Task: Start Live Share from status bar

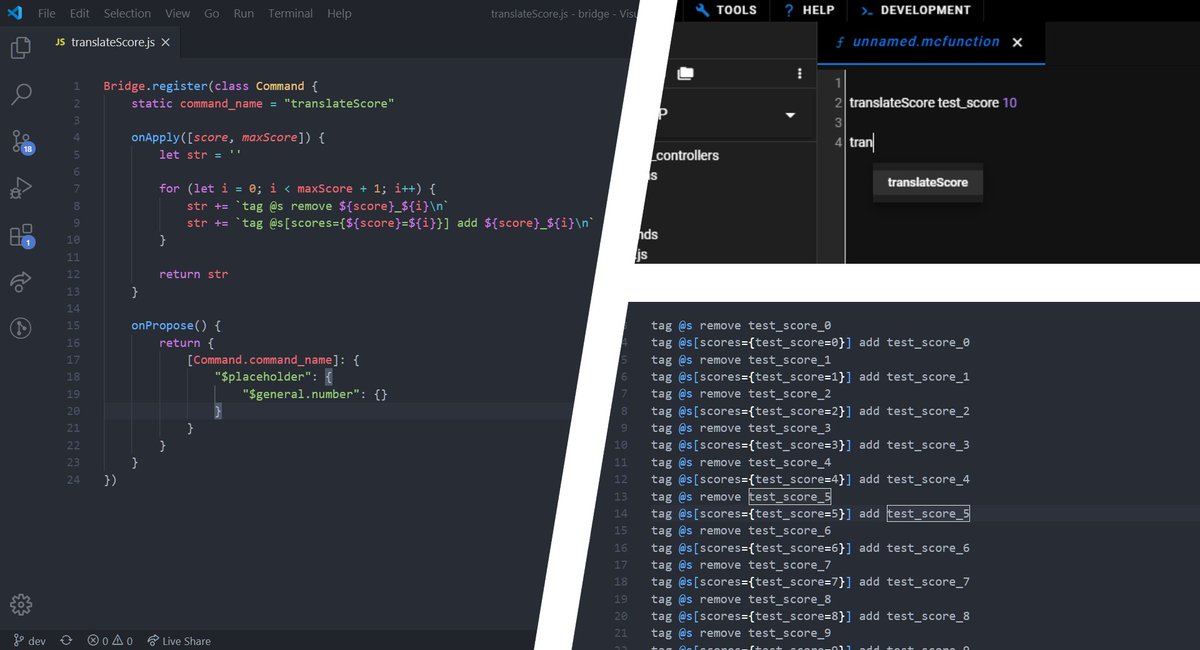Action: [x=179, y=641]
